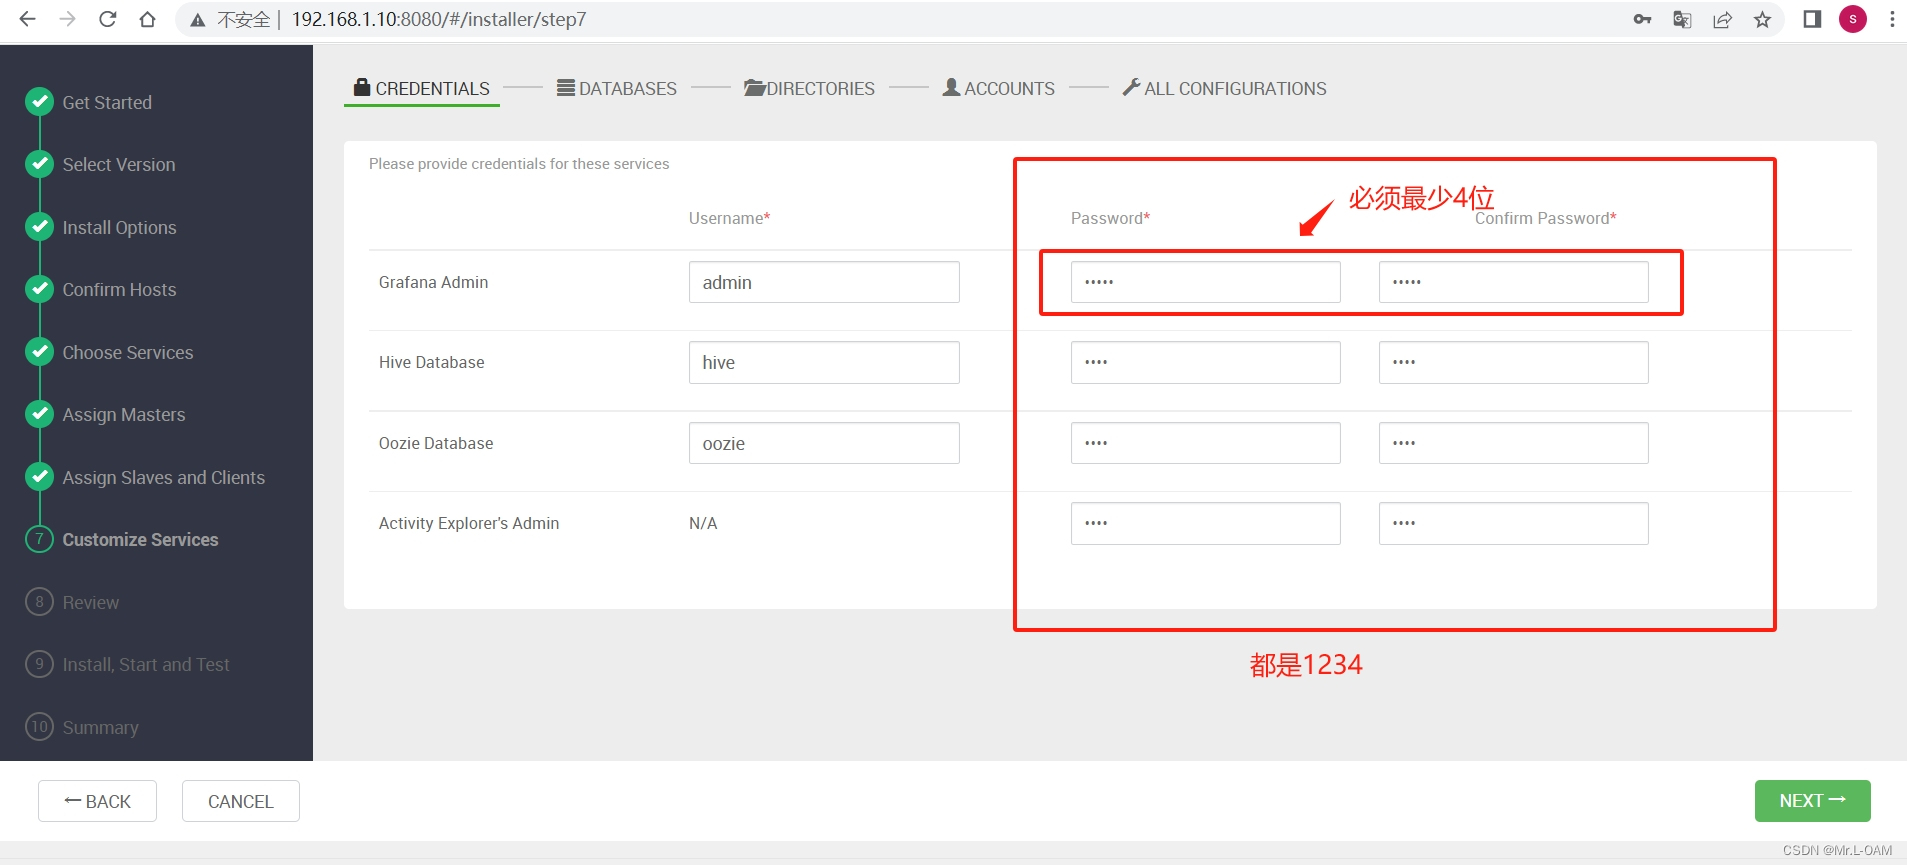Focus Activity Explorer's Admin confirm password field

click(1513, 523)
